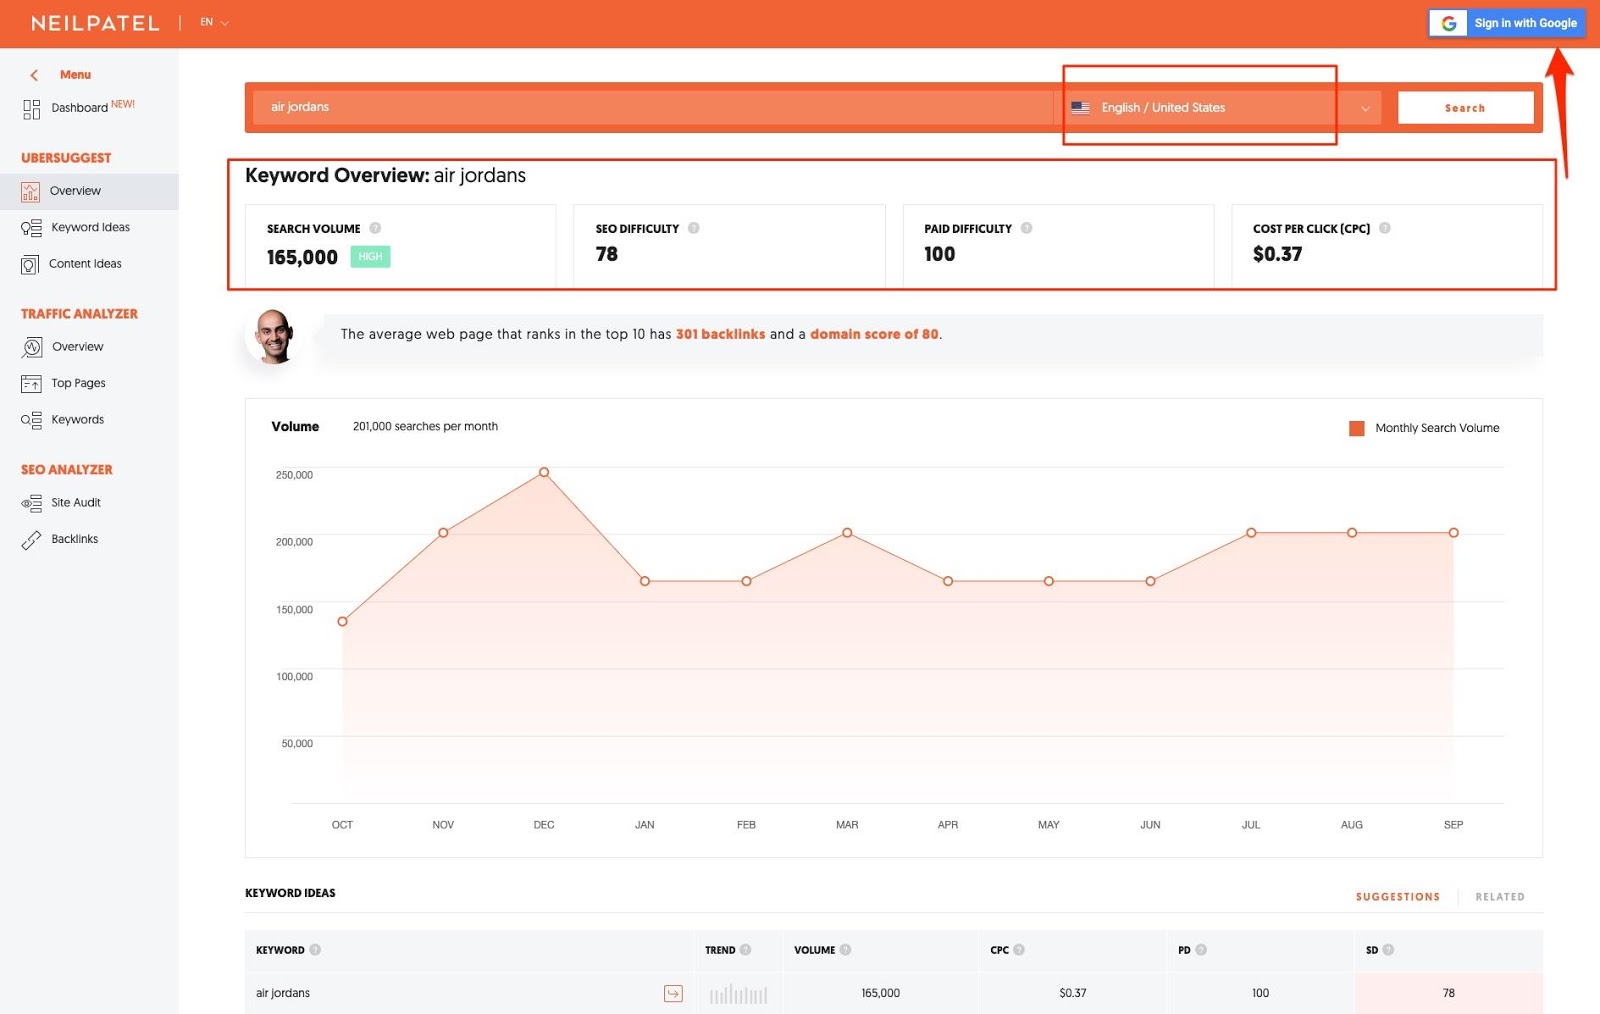
Task: Open the EN language dropdown
Action: tap(214, 22)
